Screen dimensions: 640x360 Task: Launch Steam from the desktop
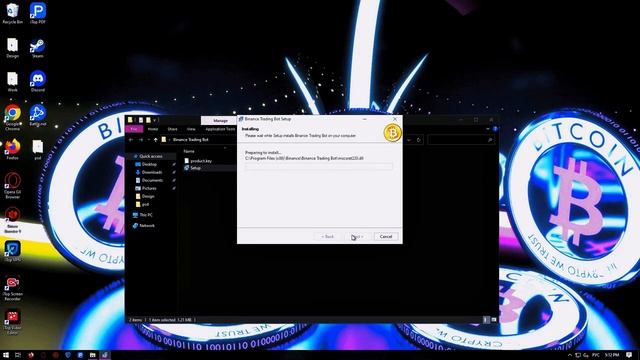[38, 47]
